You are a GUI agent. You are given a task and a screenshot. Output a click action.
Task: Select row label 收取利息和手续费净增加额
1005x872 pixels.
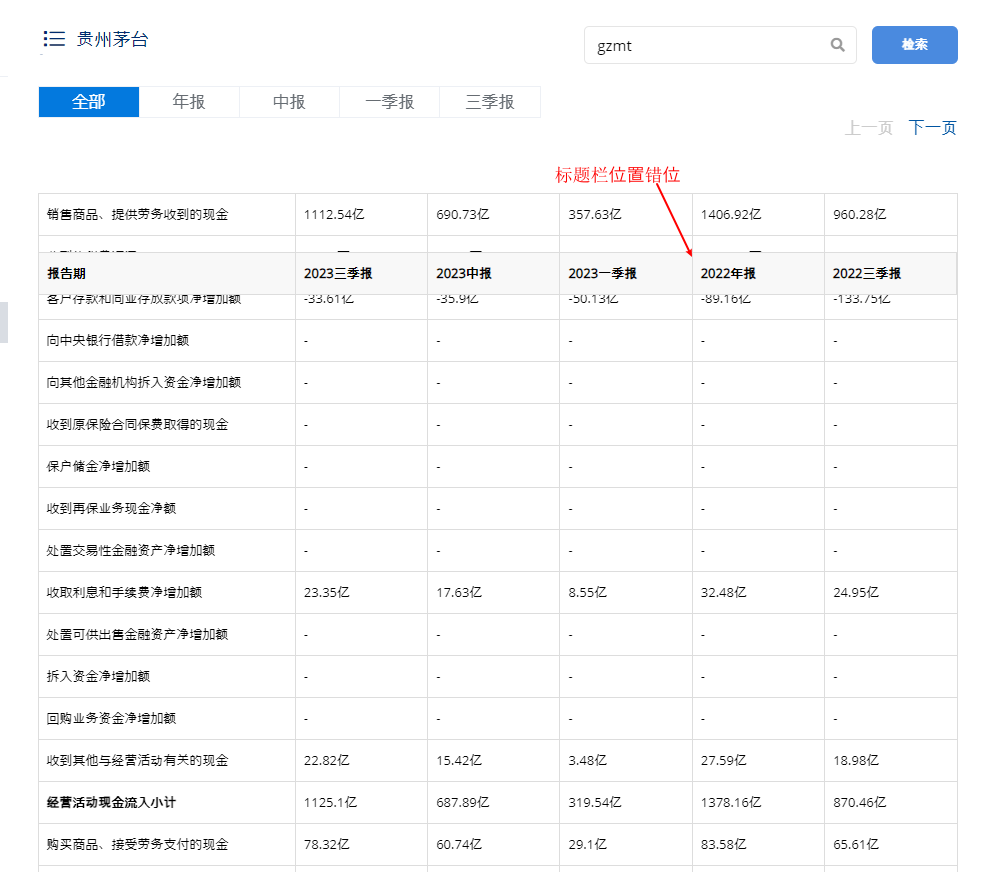(124, 592)
